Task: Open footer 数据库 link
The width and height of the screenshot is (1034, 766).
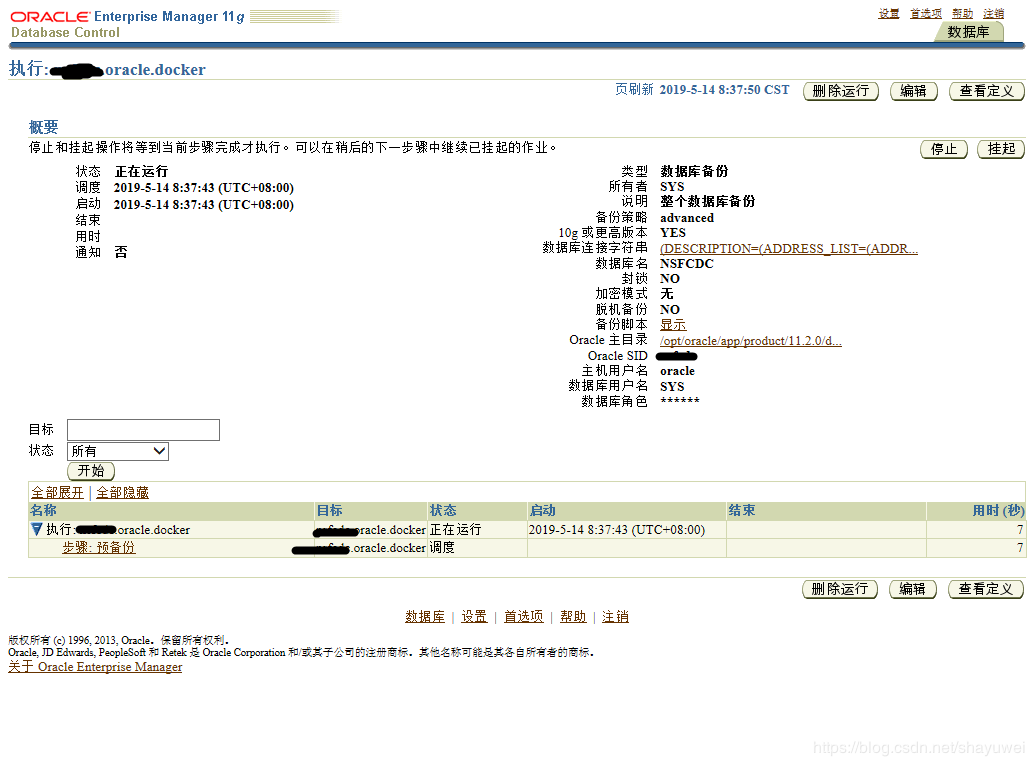Action: pyautogui.click(x=425, y=616)
